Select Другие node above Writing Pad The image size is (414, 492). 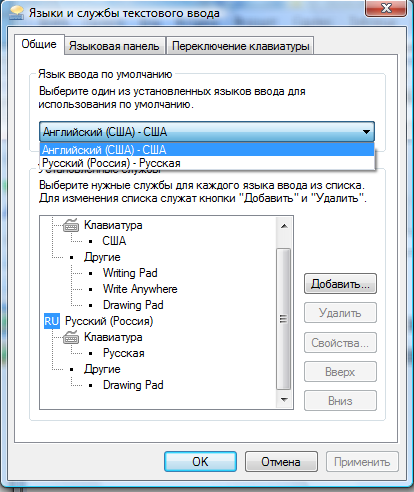[102, 257]
